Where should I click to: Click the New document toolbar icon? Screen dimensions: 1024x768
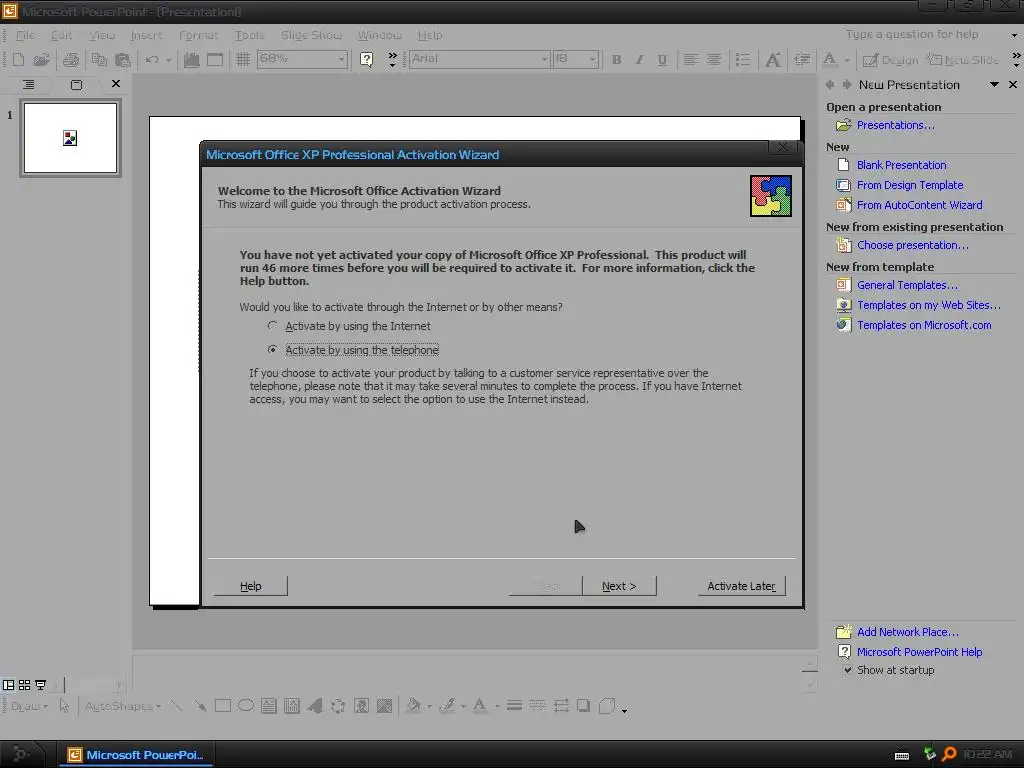[x=18, y=59]
